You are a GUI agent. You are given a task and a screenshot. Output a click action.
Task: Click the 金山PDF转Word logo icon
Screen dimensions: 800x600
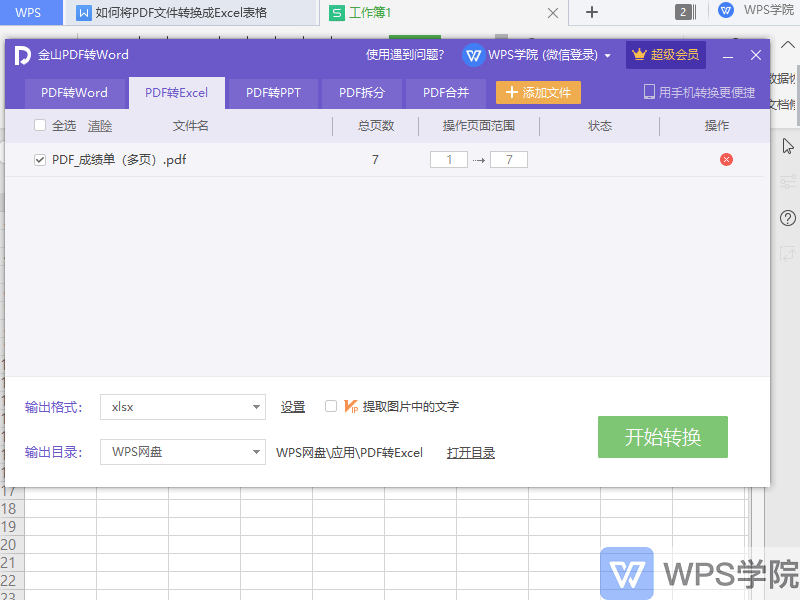(22, 55)
